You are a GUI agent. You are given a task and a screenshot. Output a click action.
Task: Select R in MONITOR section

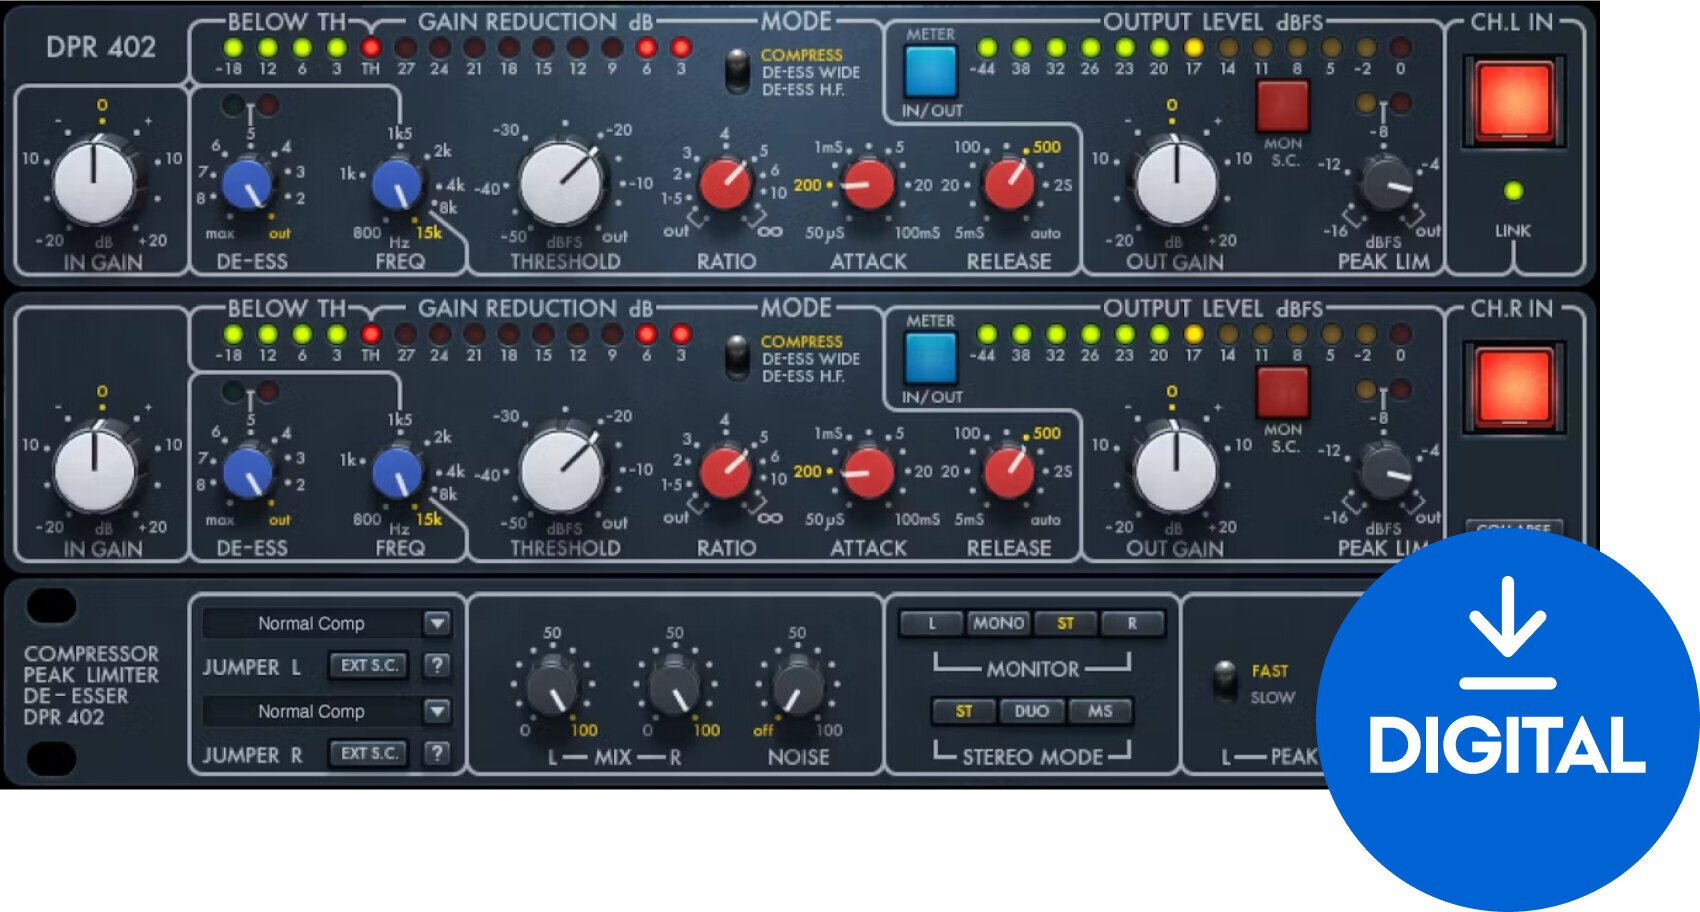(1132, 623)
